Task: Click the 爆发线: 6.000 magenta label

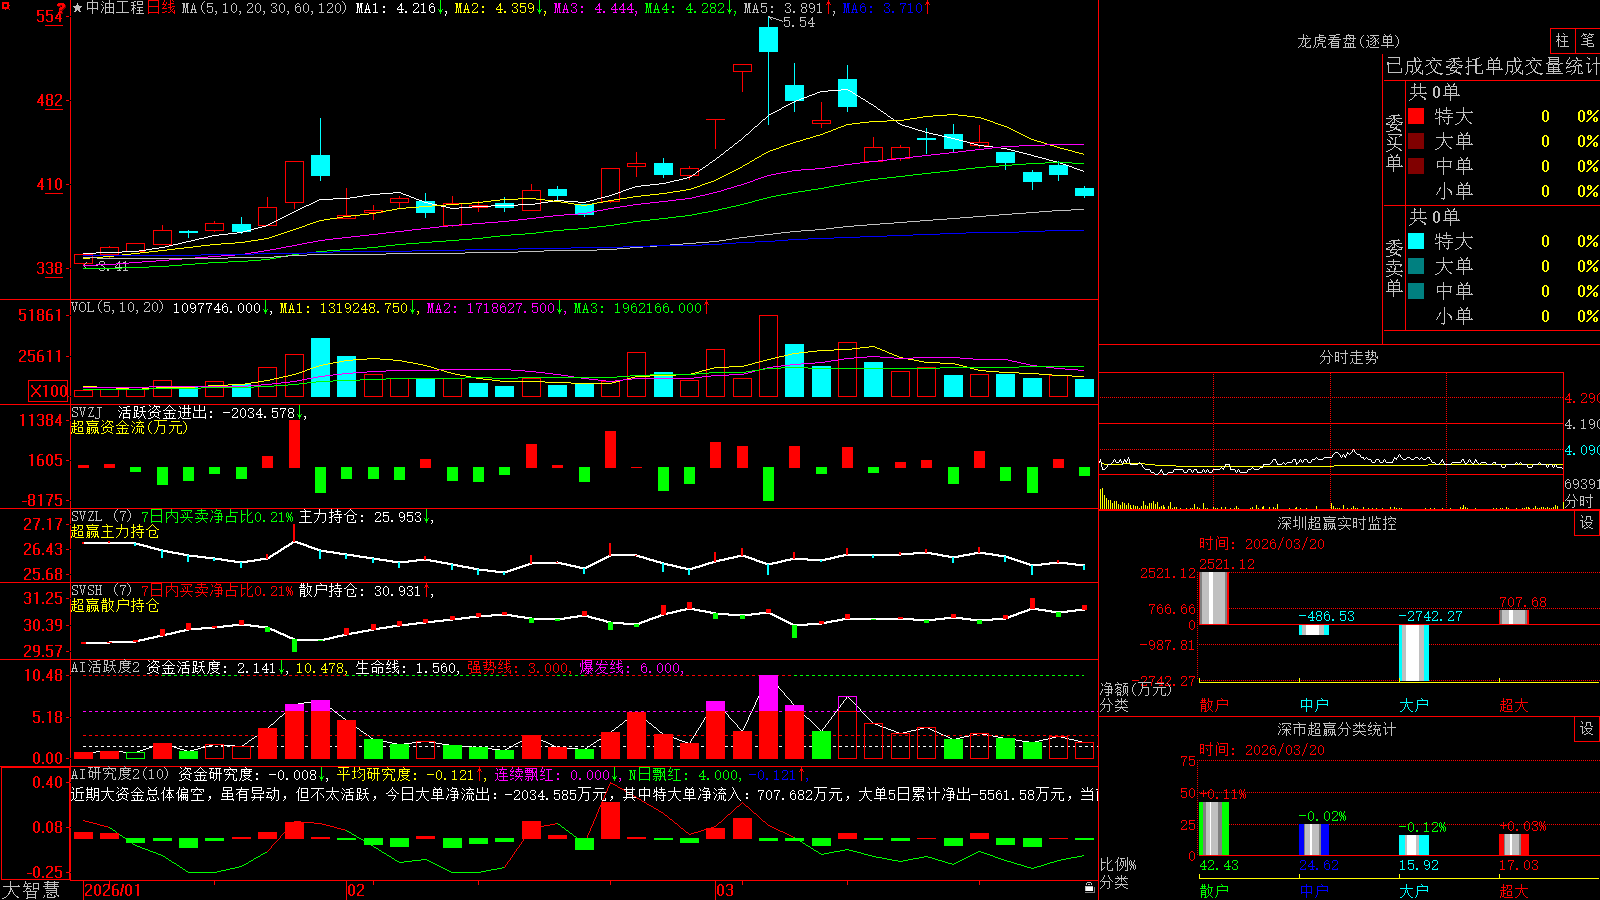Action: [x=632, y=668]
